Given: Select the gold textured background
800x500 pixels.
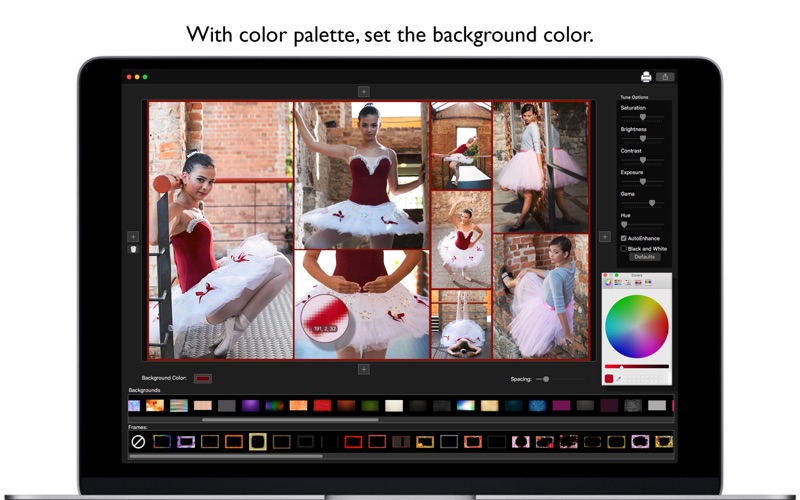Looking at the screenshot, I should (489, 406).
